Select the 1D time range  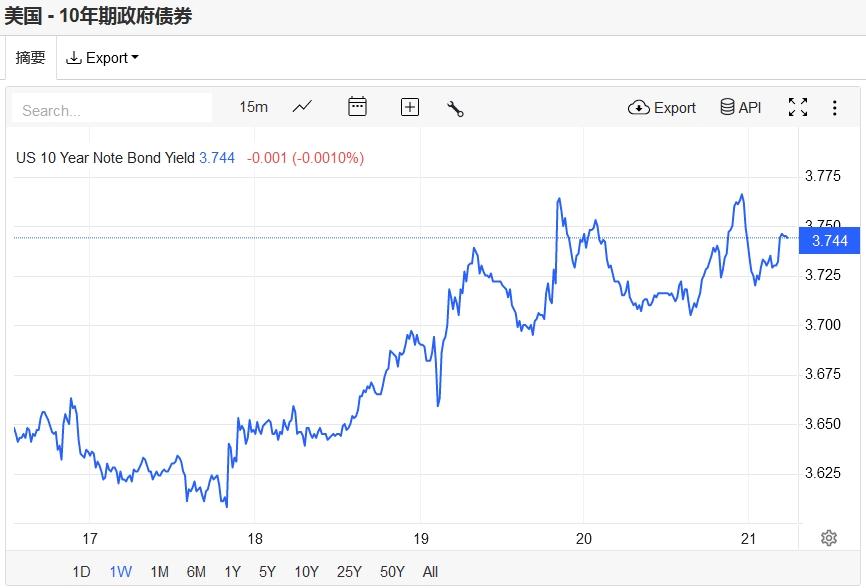tap(81, 572)
